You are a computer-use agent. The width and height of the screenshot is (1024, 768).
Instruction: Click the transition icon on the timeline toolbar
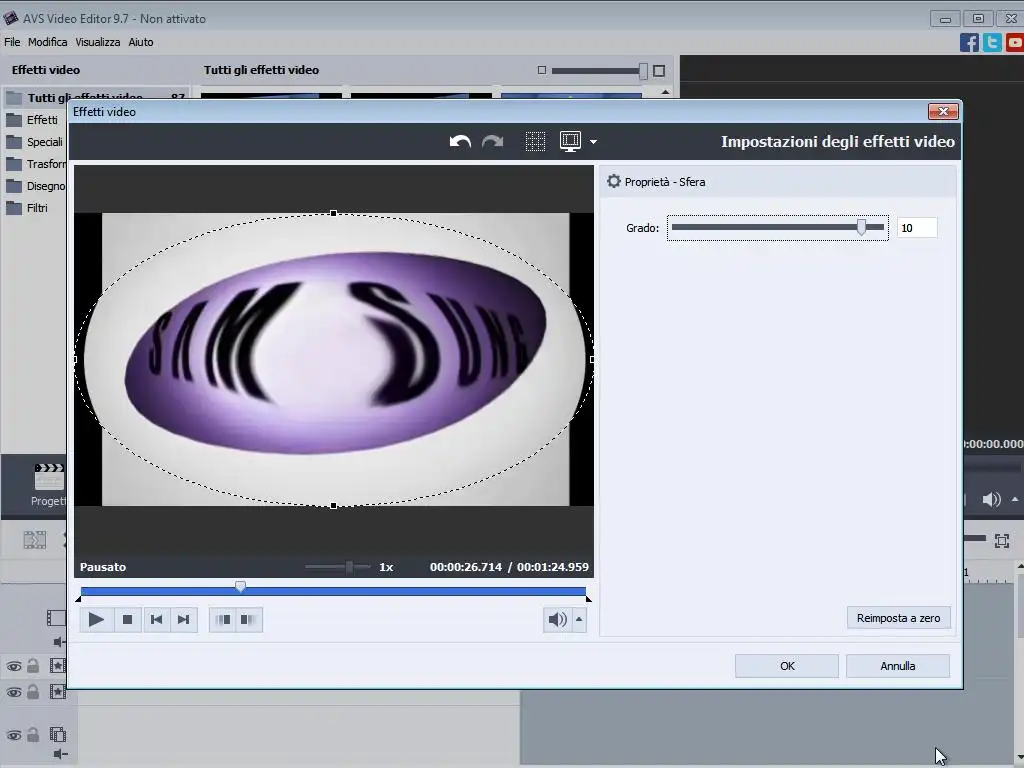pyautogui.click(x=35, y=540)
